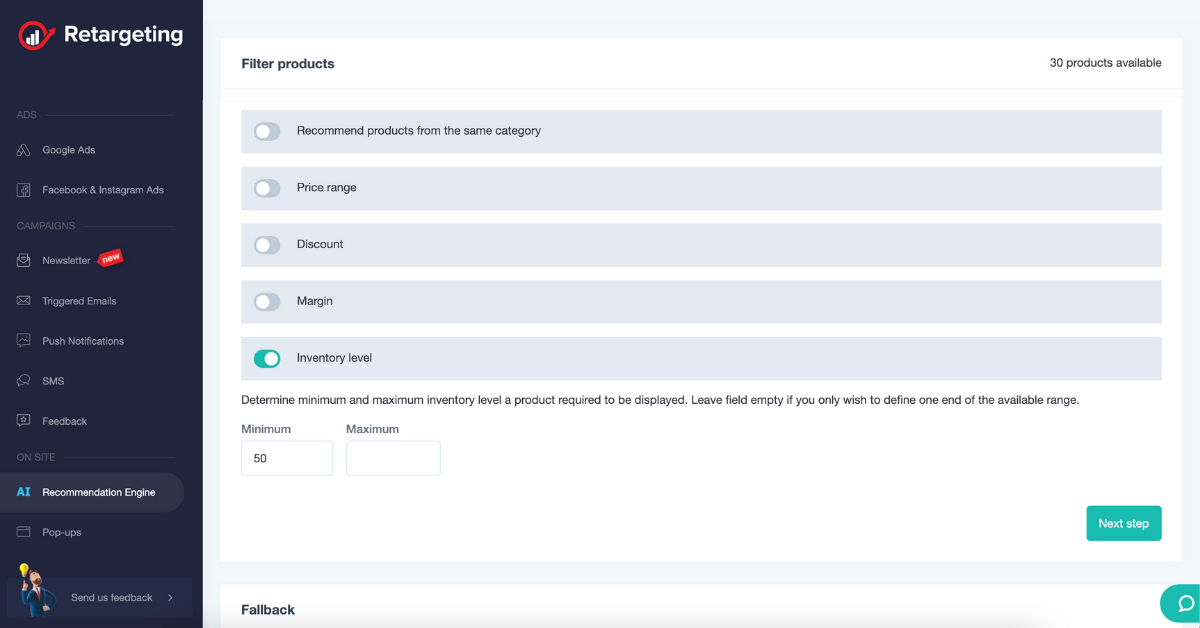The width and height of the screenshot is (1200, 628).
Task: Open Recommendation Engine menu item
Action: coord(98,492)
